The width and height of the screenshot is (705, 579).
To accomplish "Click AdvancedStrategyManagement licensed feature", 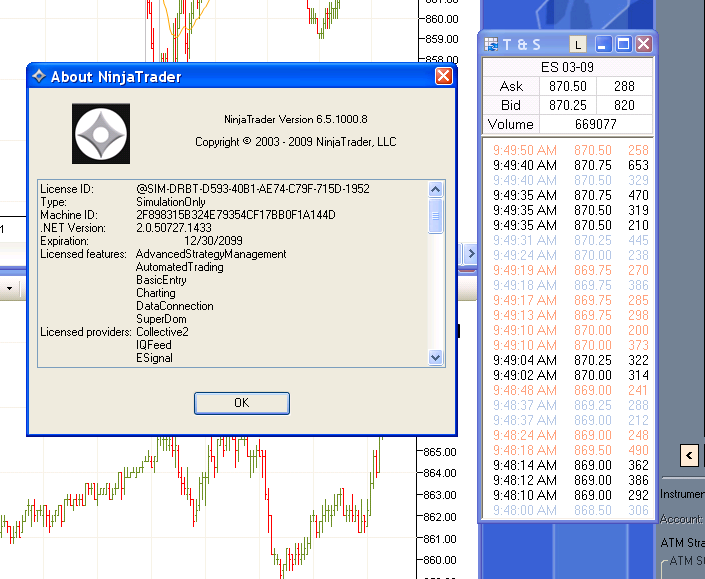I will [x=211, y=254].
